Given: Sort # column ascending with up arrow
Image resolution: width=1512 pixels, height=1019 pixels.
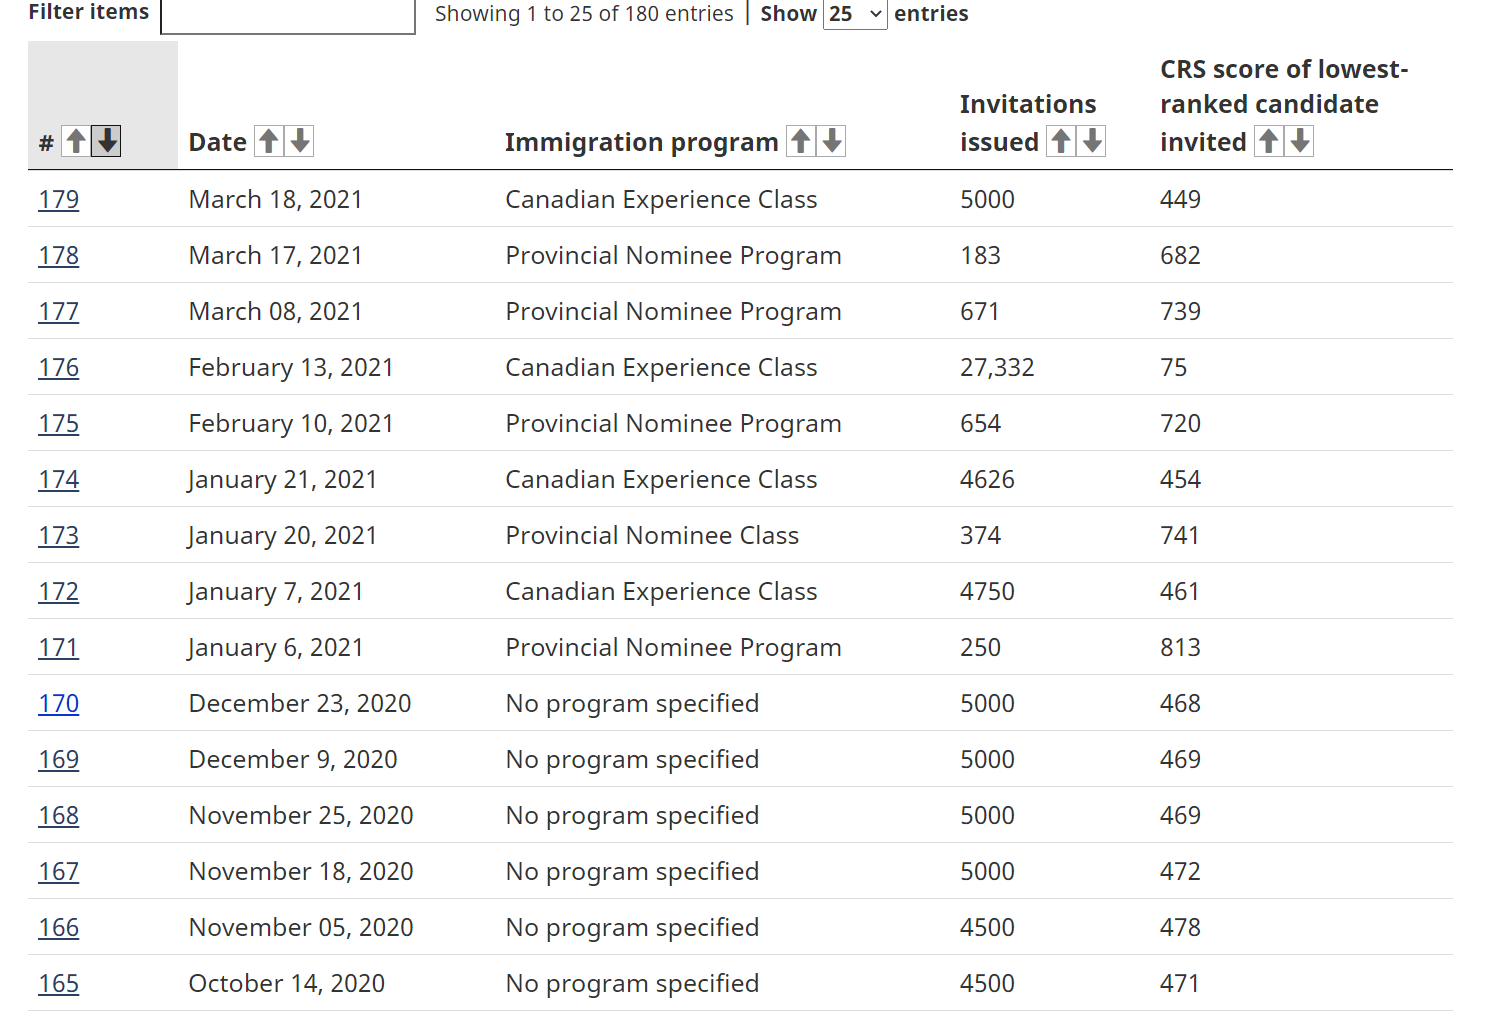Looking at the screenshot, I should point(76,142).
